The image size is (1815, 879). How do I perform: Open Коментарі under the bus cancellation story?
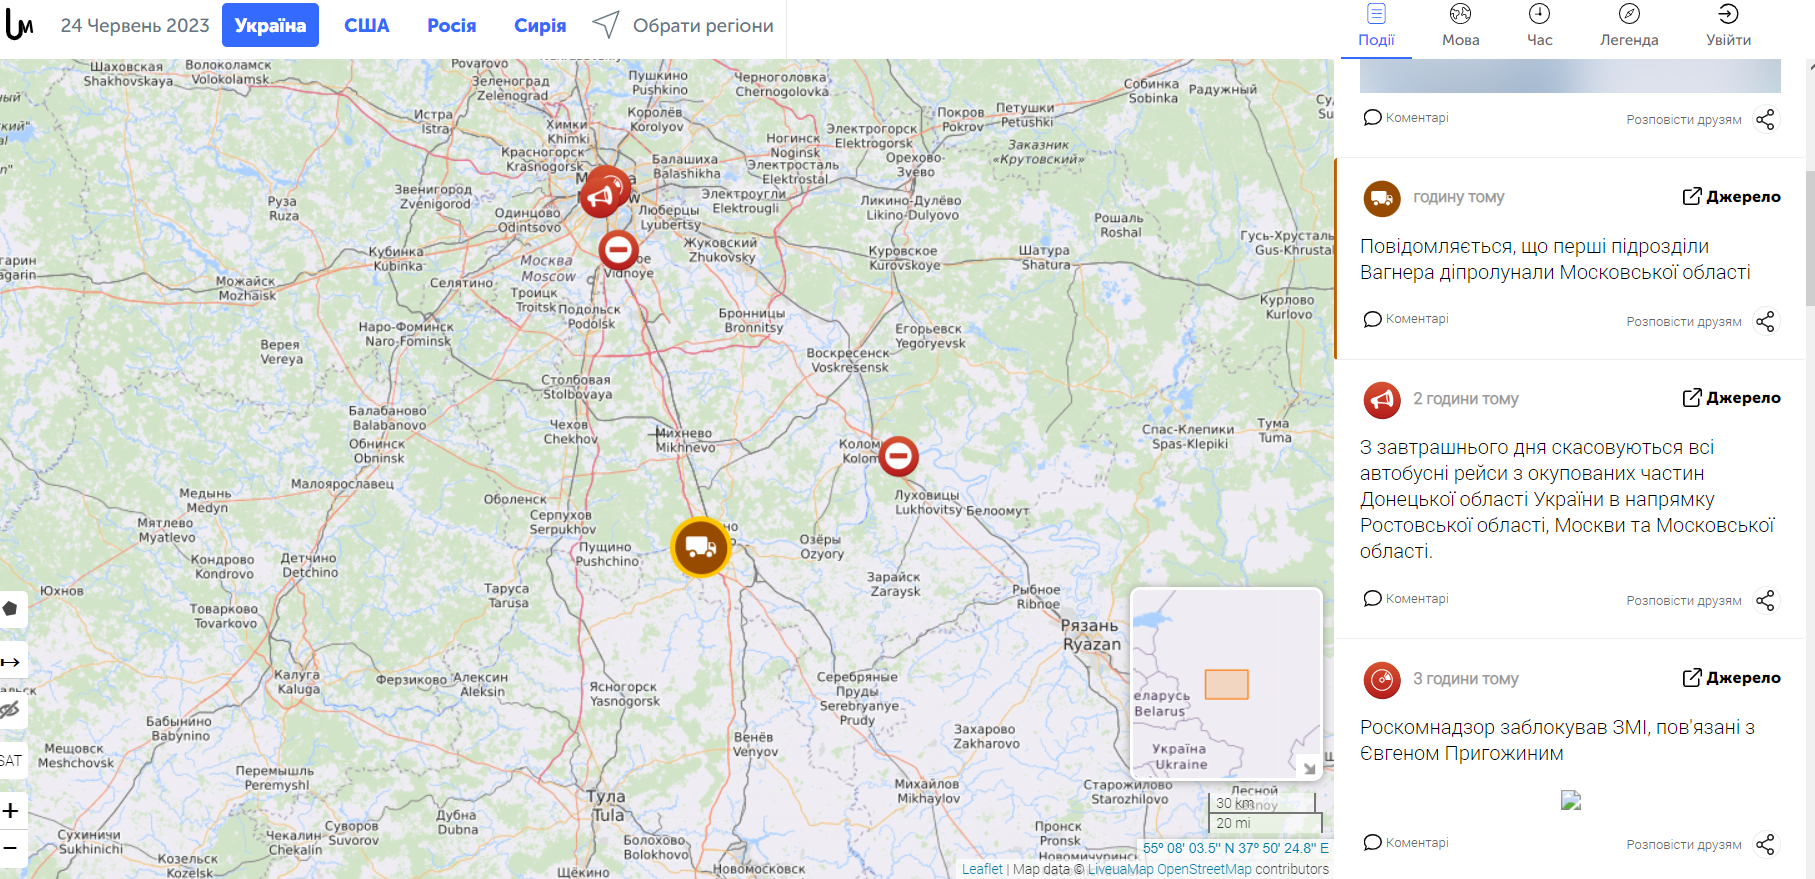click(x=1406, y=598)
